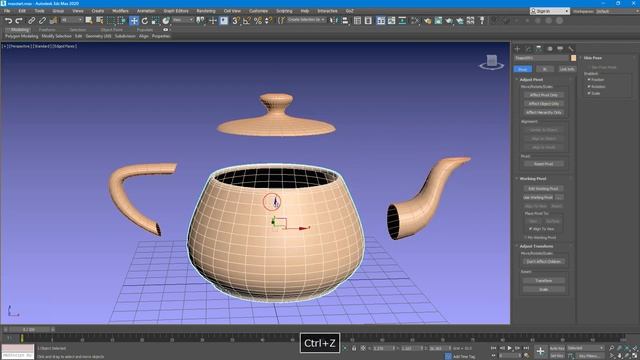640x360 pixels.
Task: Click Affect Object Only button
Action: coord(544,104)
